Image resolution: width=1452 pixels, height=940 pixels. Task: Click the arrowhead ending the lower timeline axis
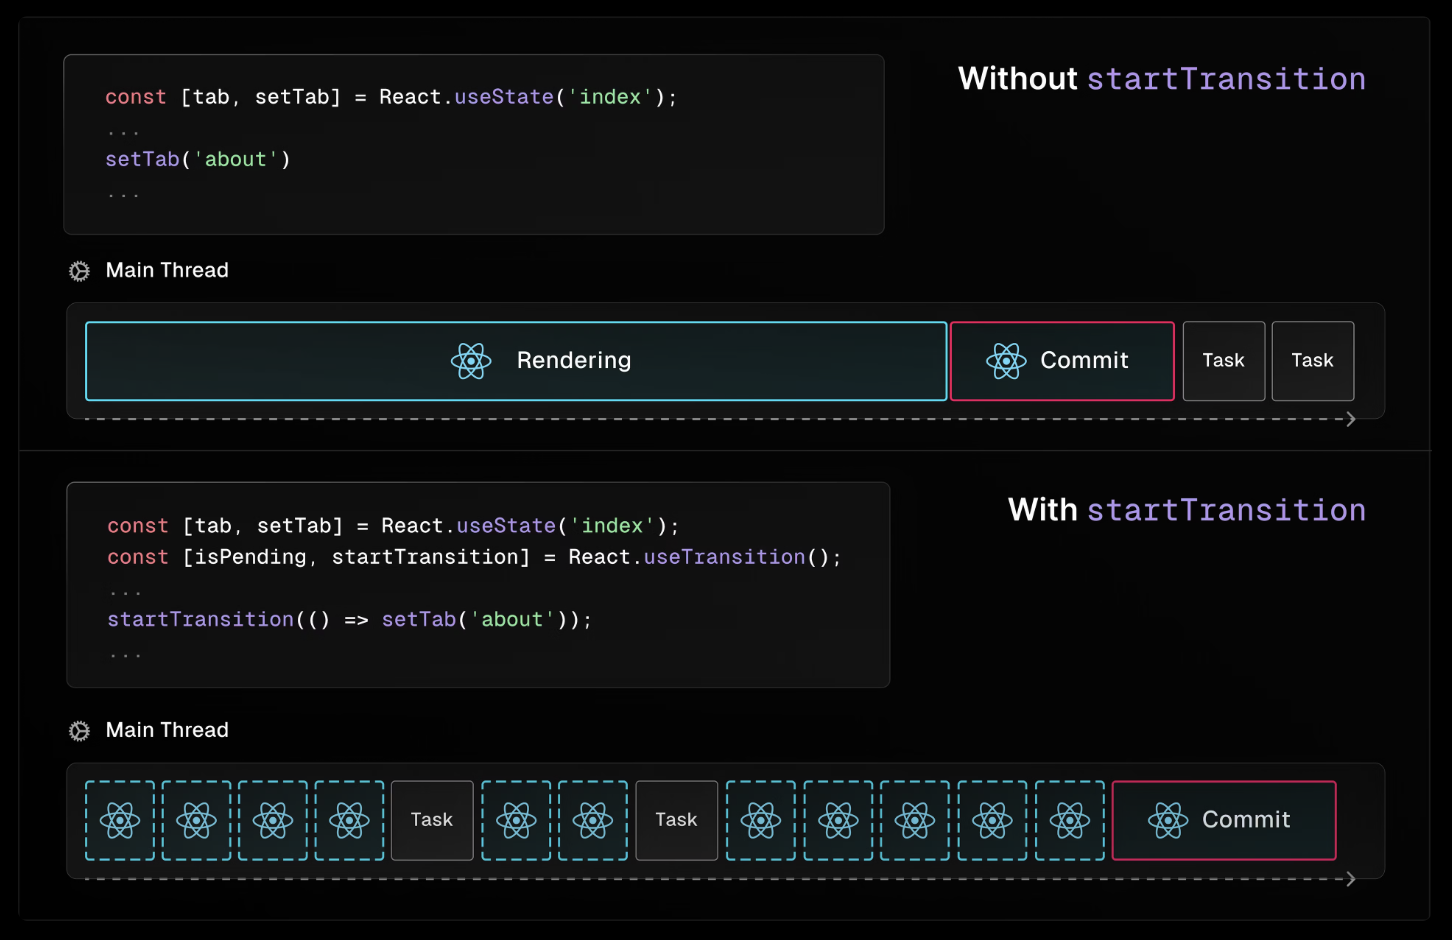1351,879
